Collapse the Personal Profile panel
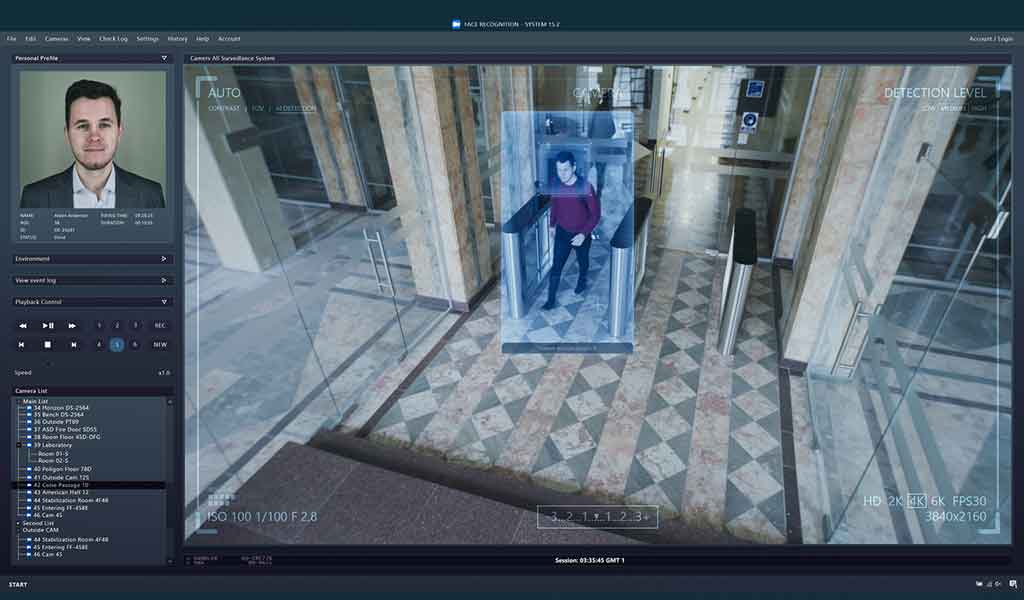 pos(165,58)
